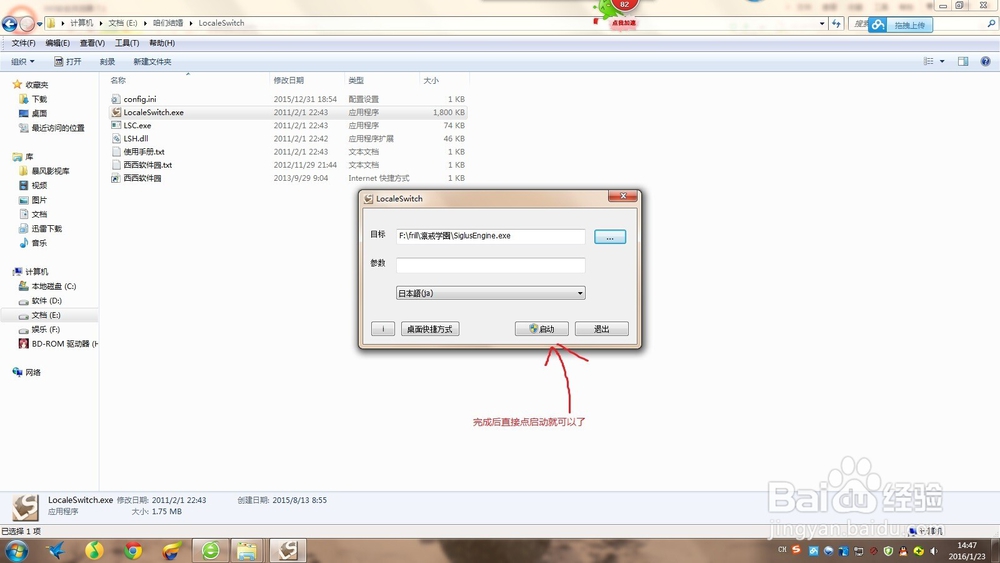The image size is (1000, 563).
Task: Open the green 360 browser taskbar icon
Action: tap(210, 550)
